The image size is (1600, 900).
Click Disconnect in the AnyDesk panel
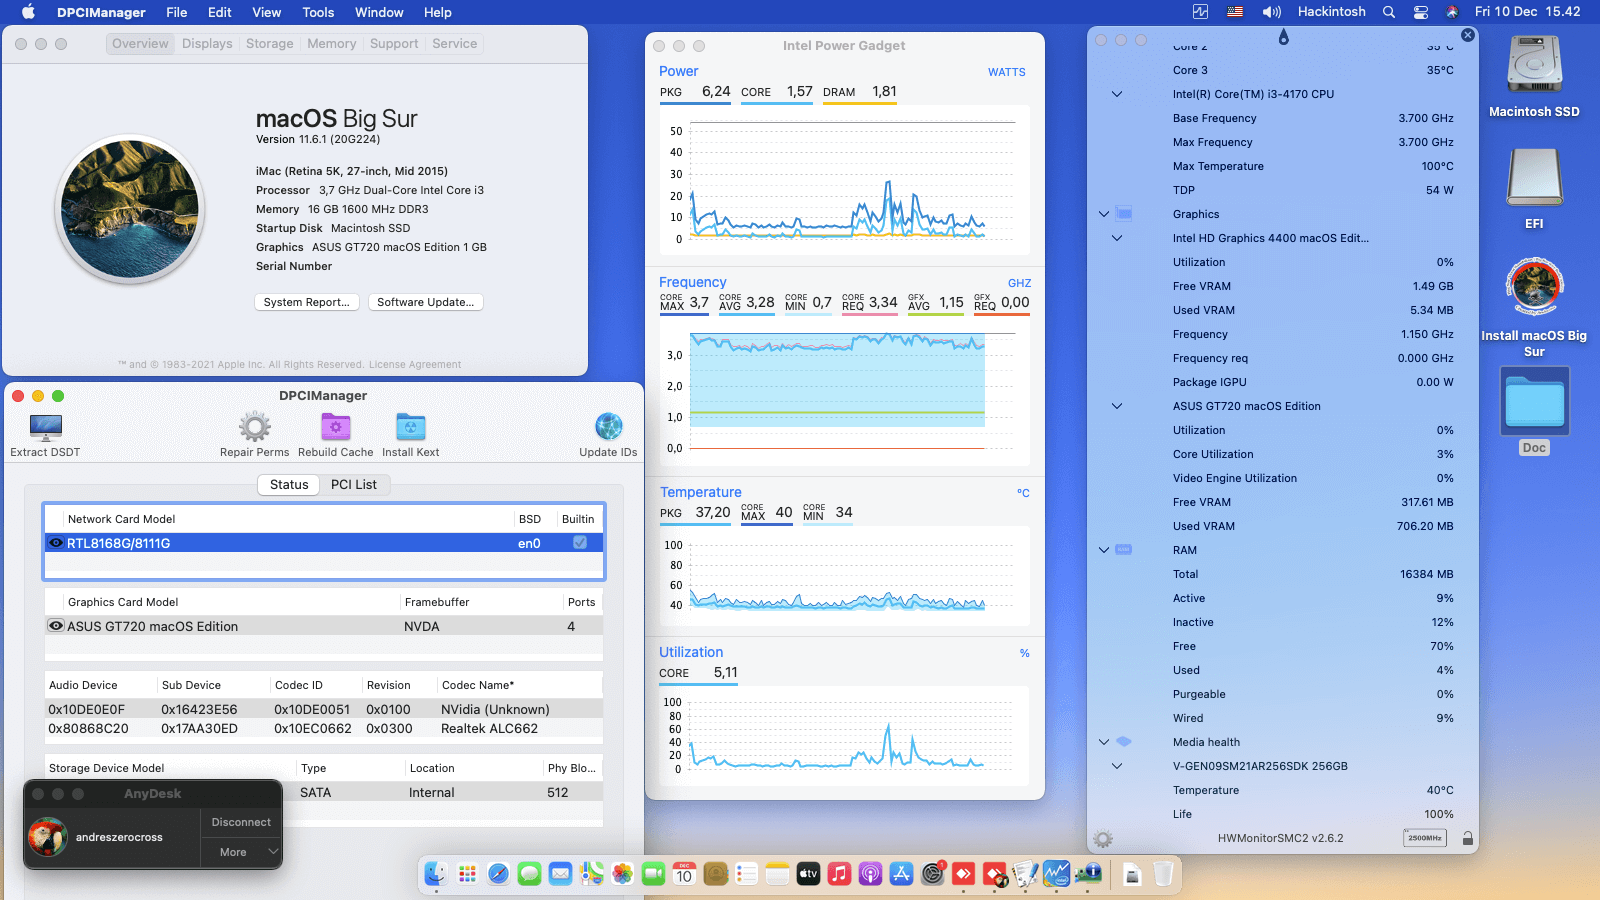(x=241, y=822)
